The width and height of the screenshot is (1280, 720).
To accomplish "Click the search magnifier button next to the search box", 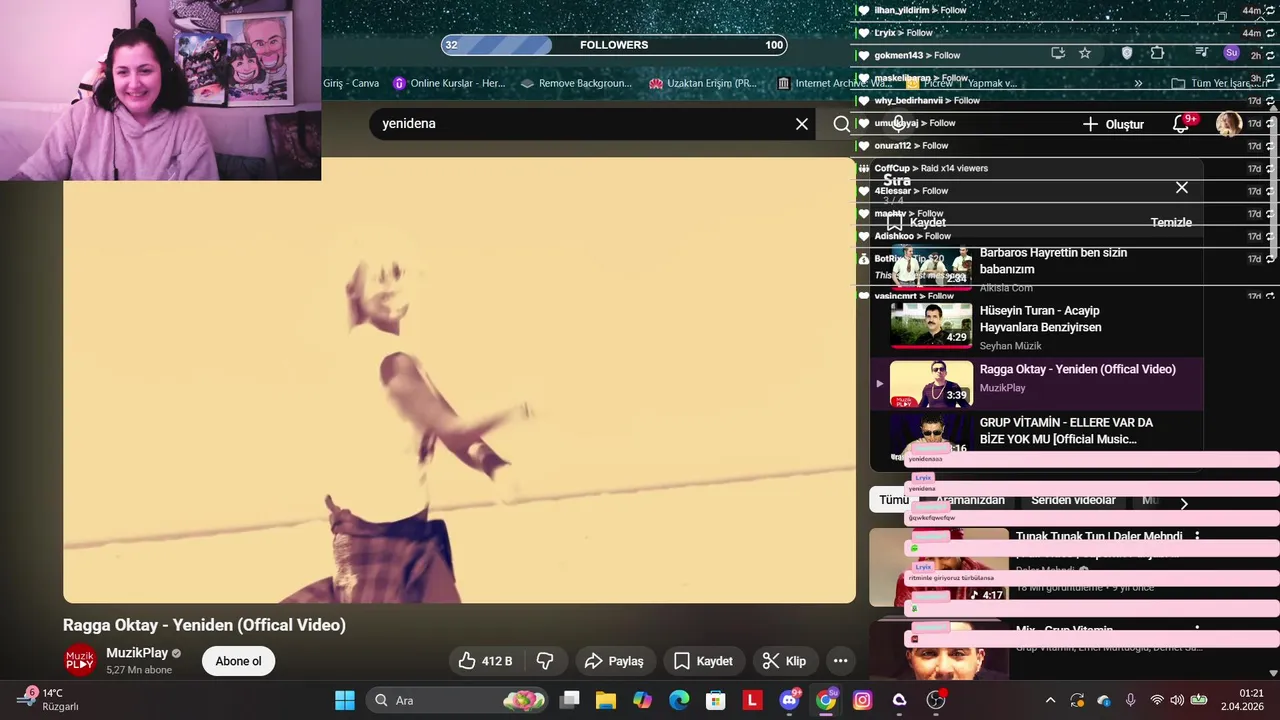I will tap(842, 124).
